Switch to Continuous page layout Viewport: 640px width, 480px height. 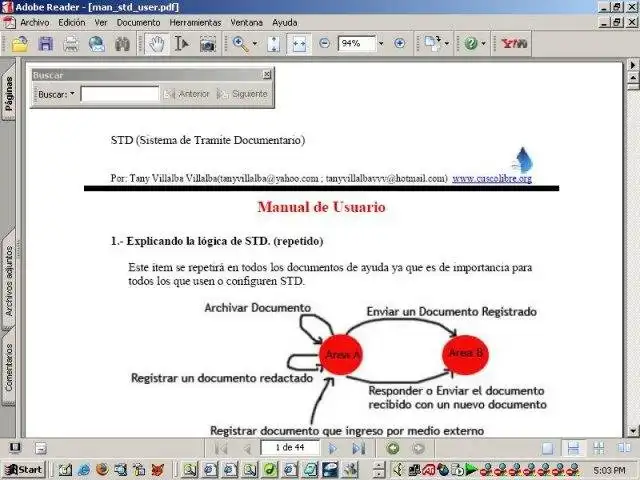pyautogui.click(x=573, y=448)
